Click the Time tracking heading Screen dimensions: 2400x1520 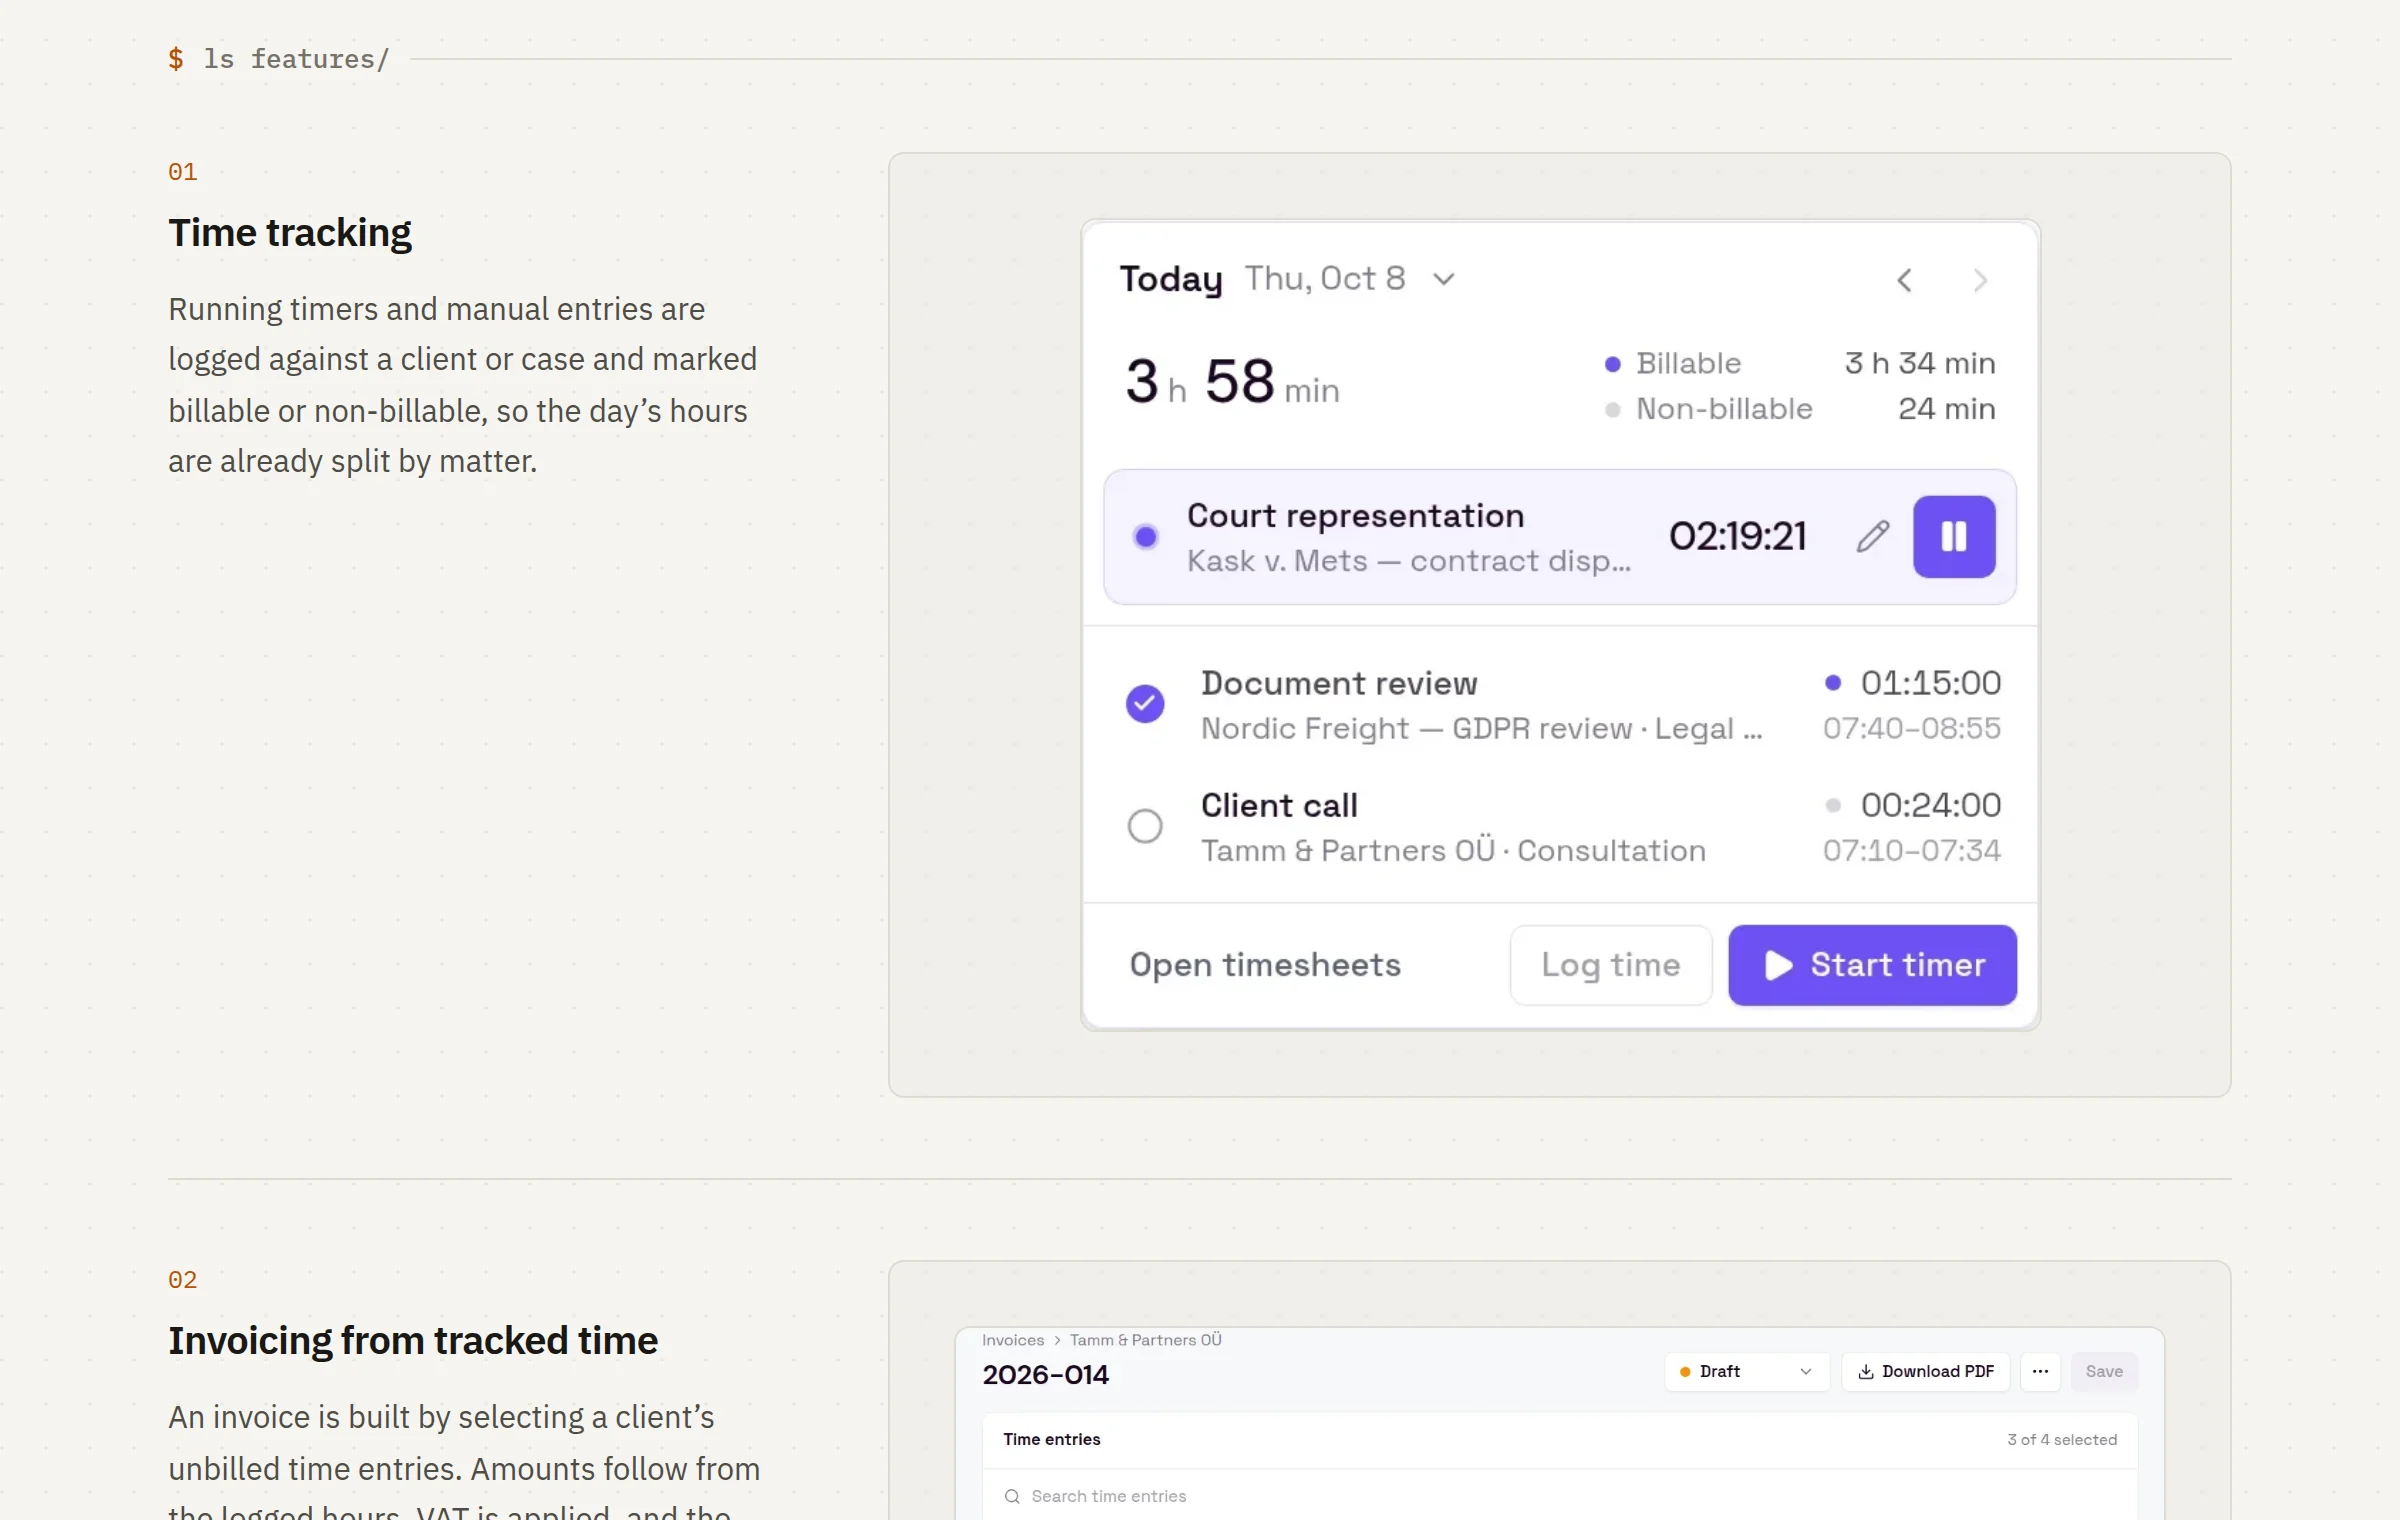click(x=290, y=232)
